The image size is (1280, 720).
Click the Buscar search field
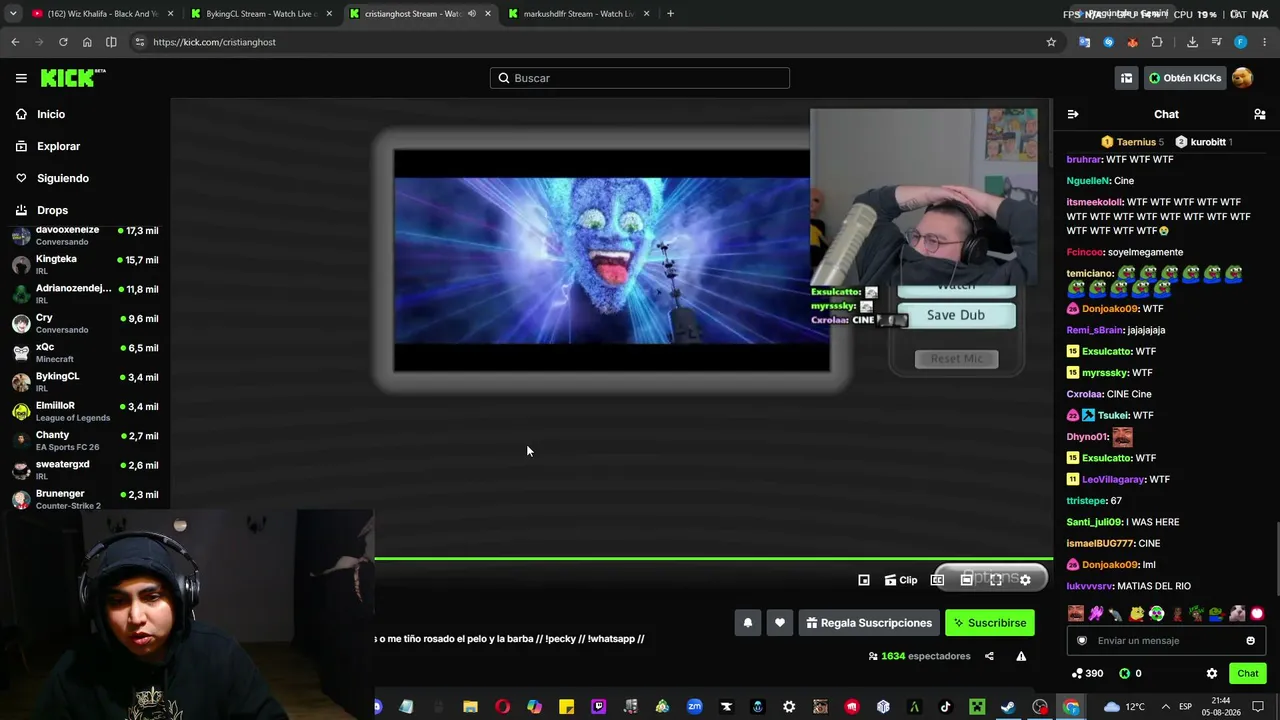[640, 78]
